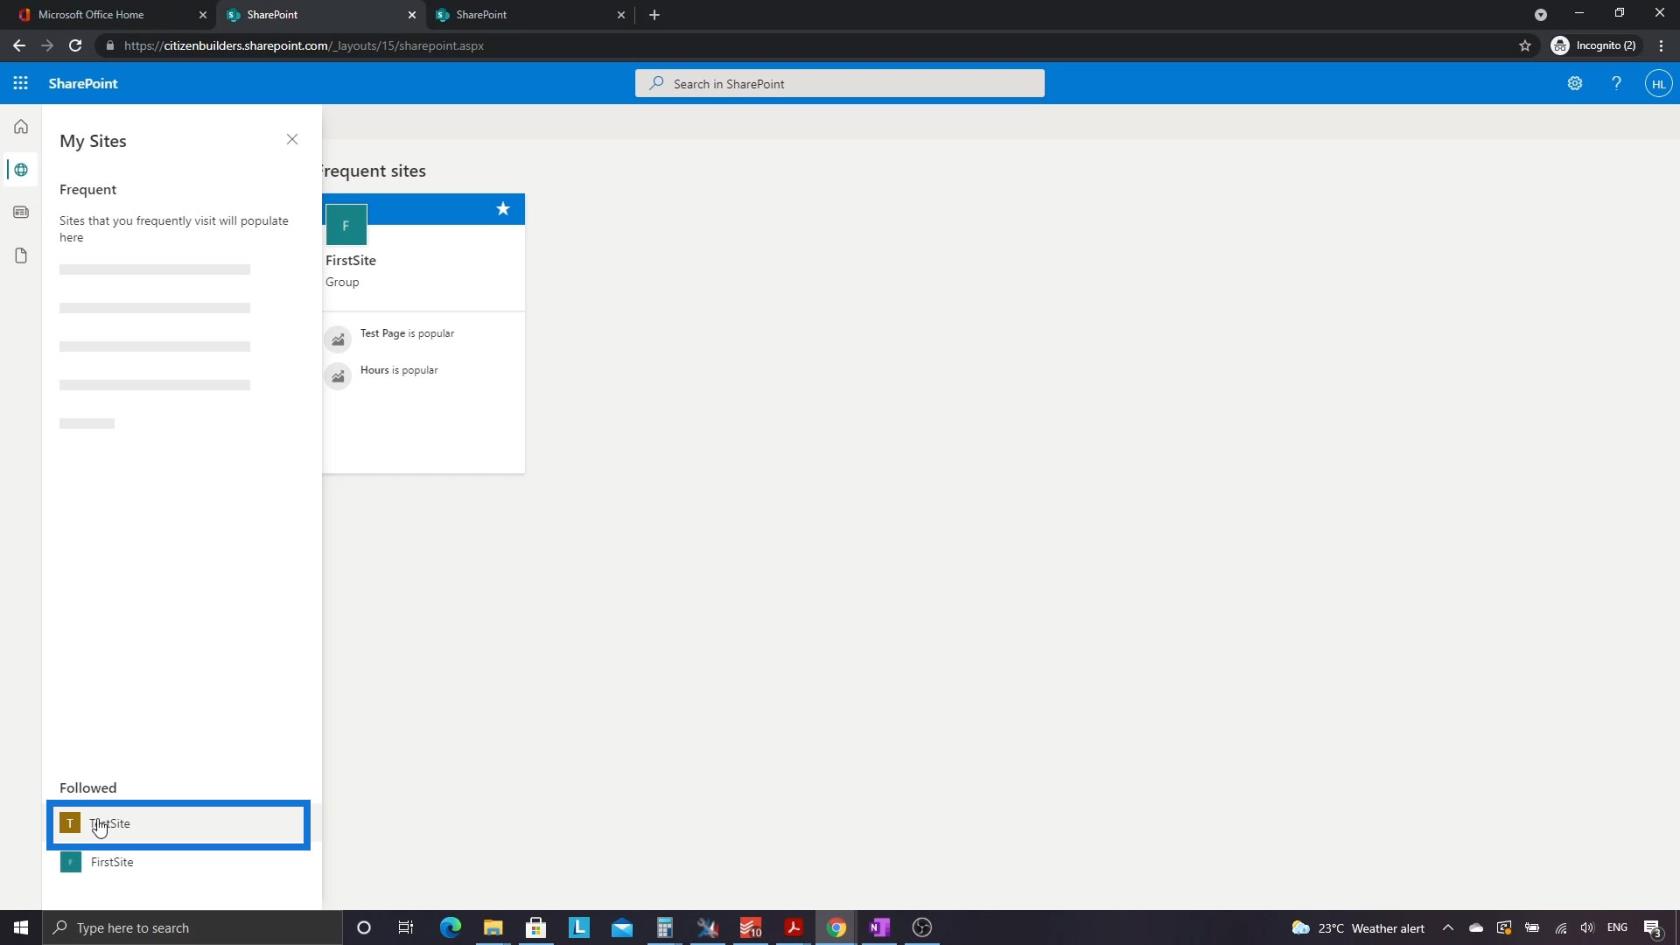Open the notification center icon

1653,928
